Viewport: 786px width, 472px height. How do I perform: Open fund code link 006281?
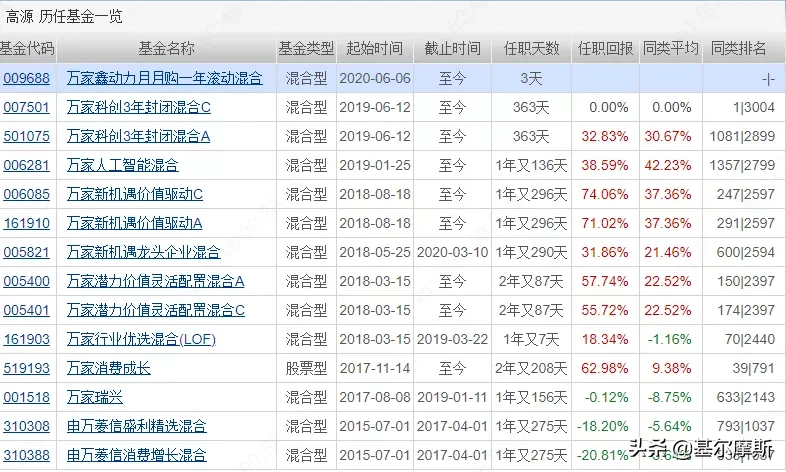pos(27,165)
